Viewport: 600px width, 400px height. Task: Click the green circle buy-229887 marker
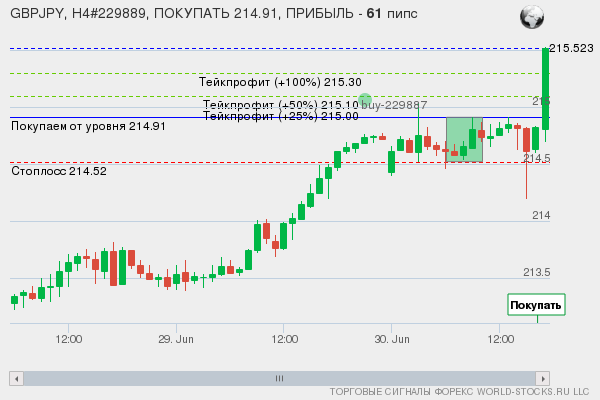[365, 100]
